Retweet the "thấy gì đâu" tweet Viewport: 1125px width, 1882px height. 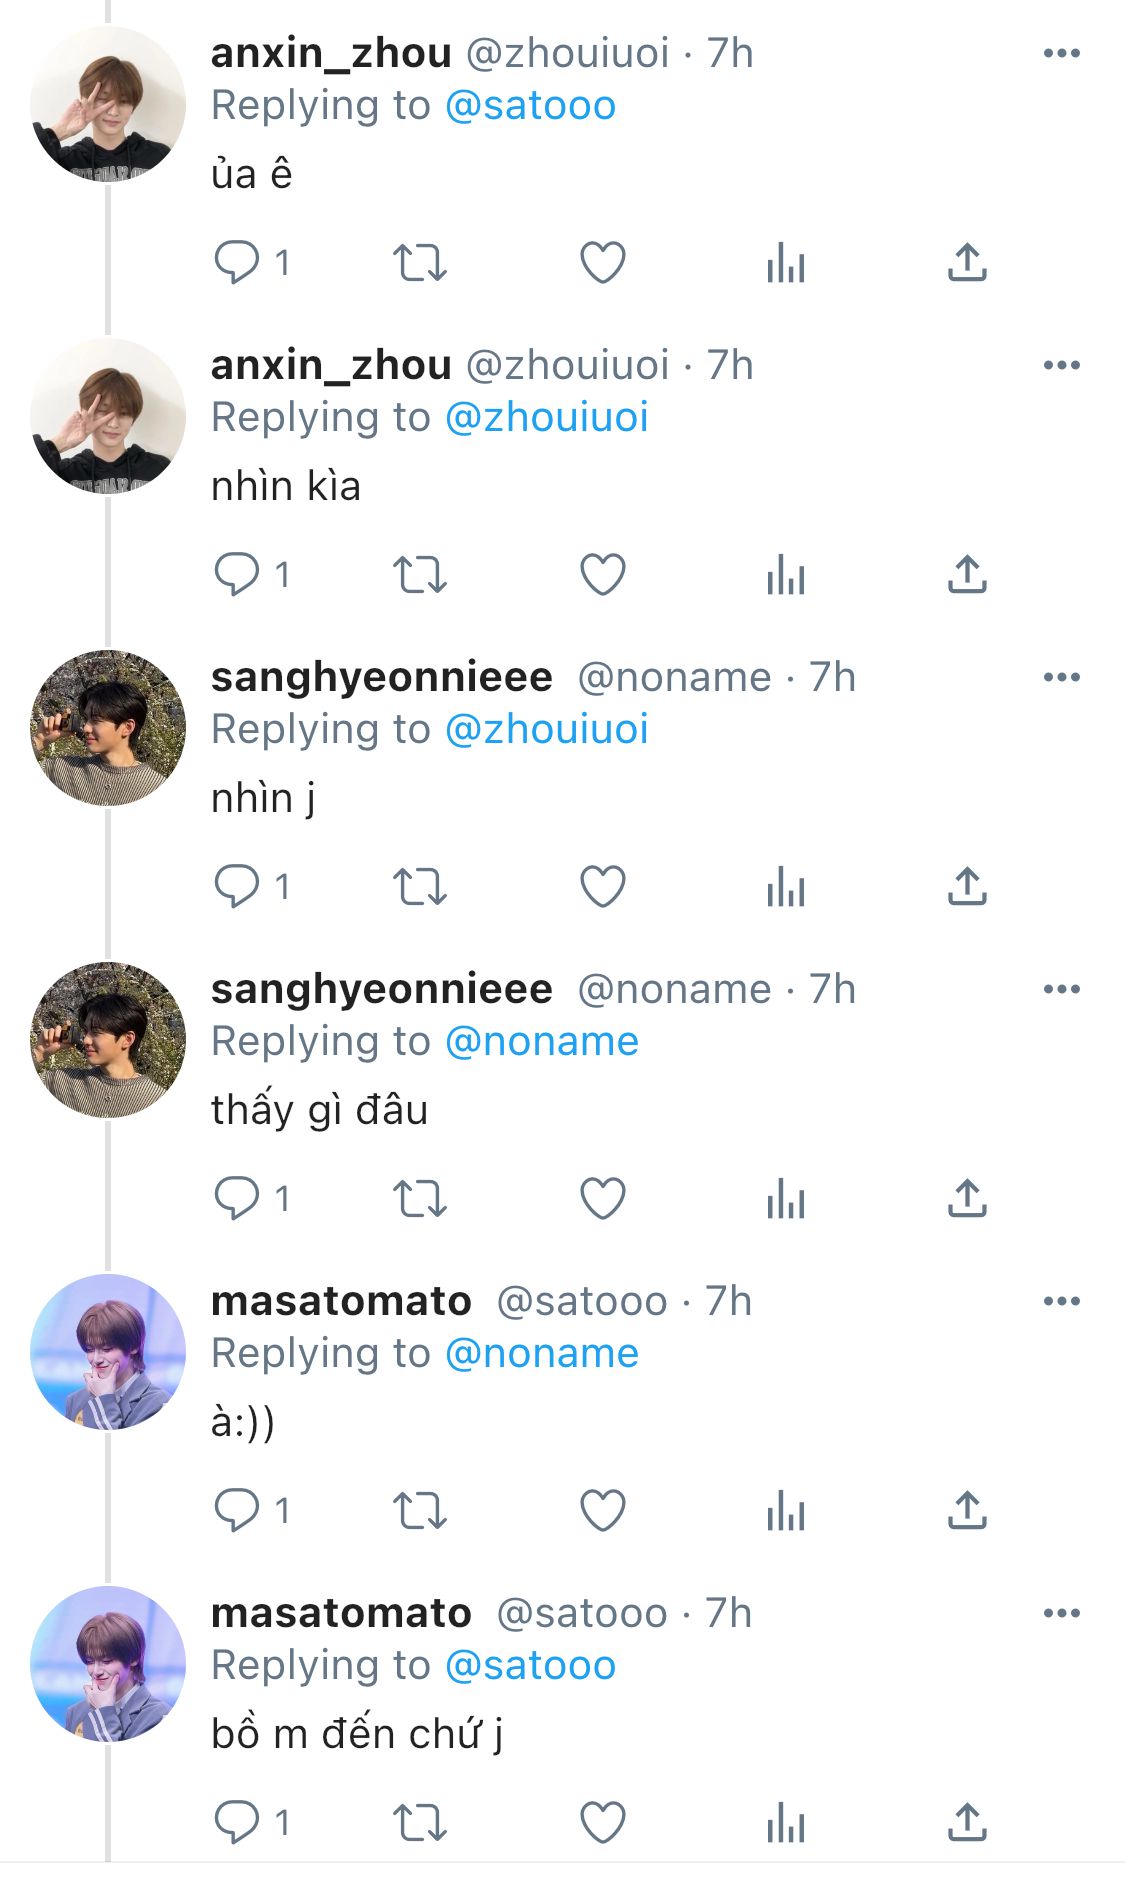tap(419, 1199)
